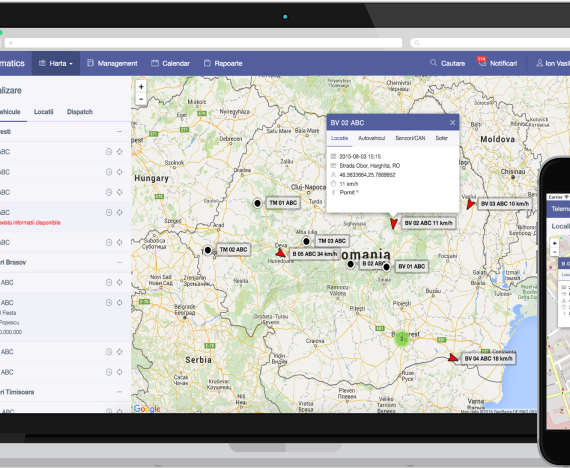Screen dimensions: 570x468
Task: Open the Calendar page
Action: (170, 63)
